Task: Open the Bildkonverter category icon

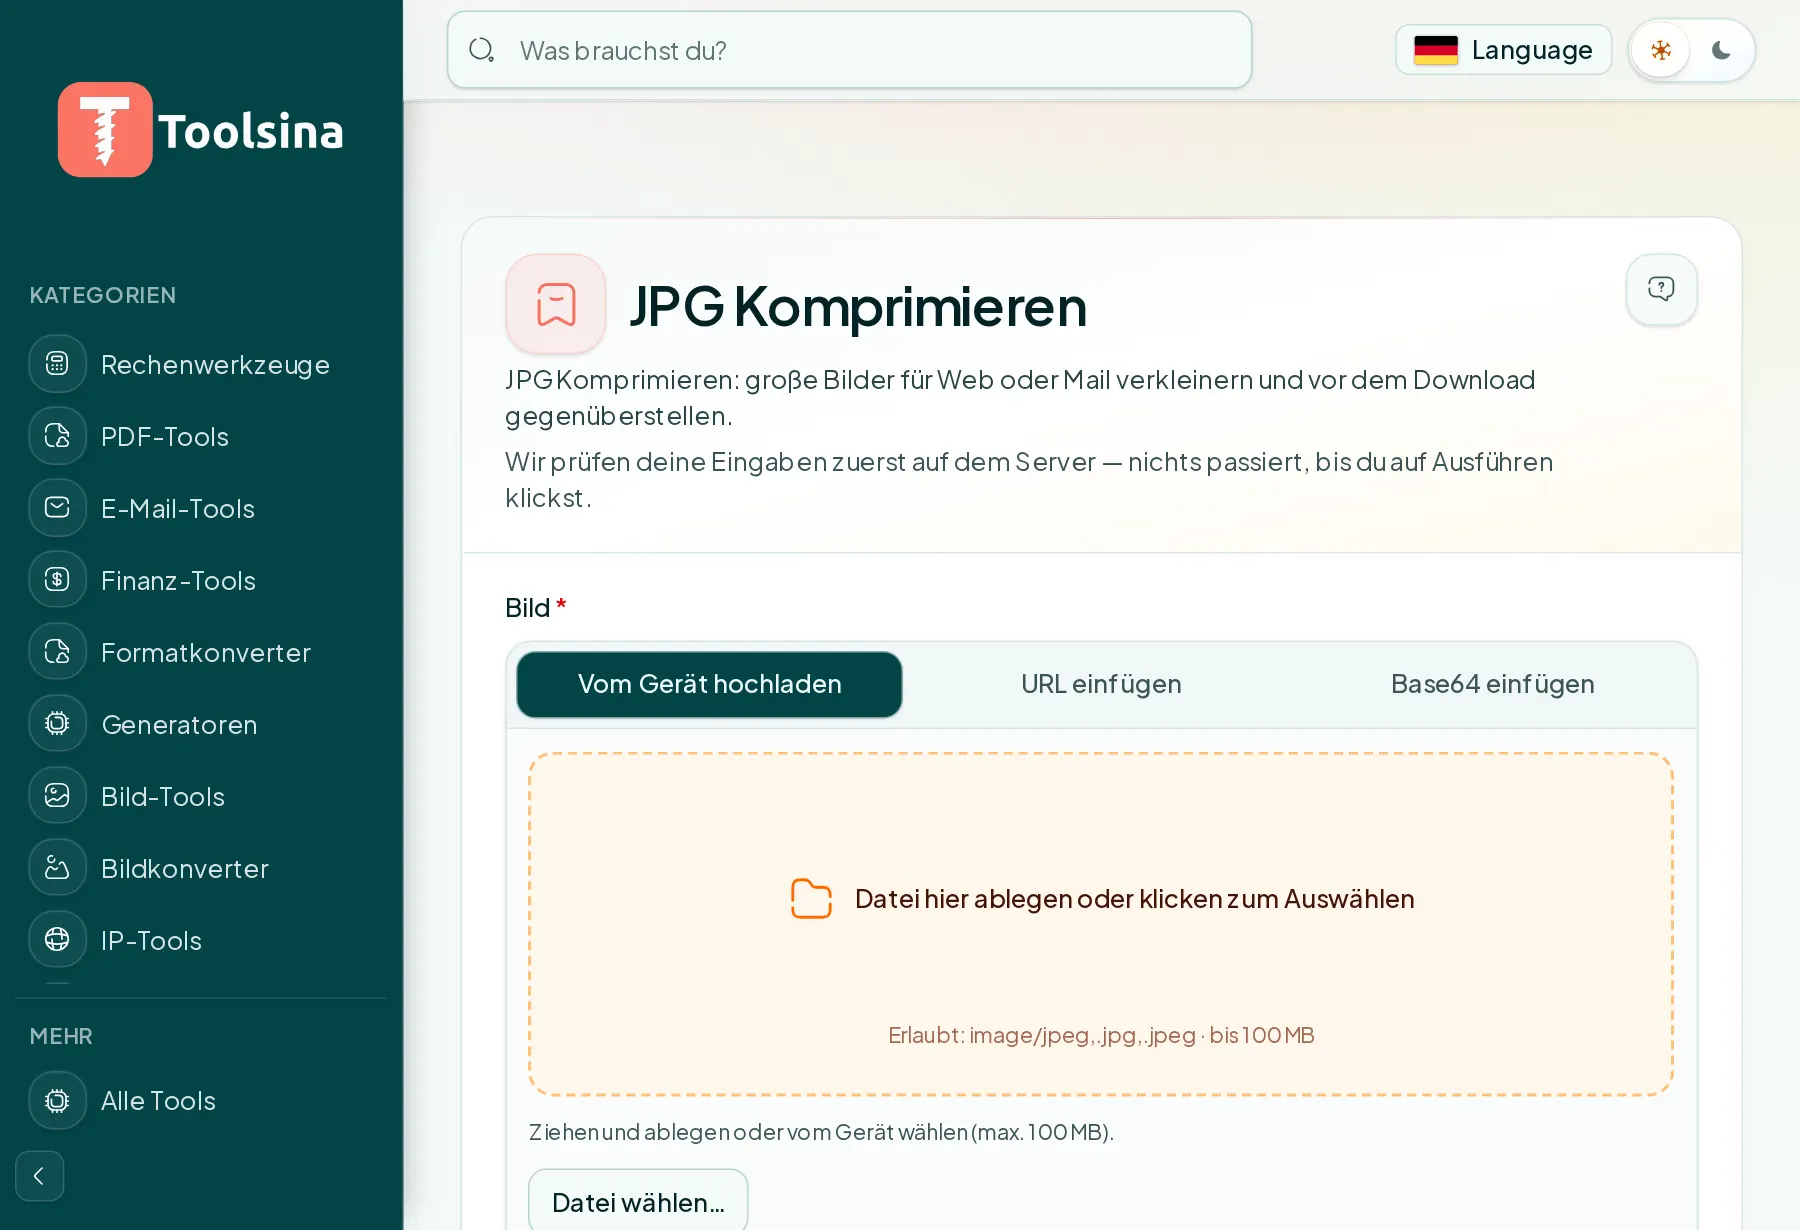Action: [58, 868]
